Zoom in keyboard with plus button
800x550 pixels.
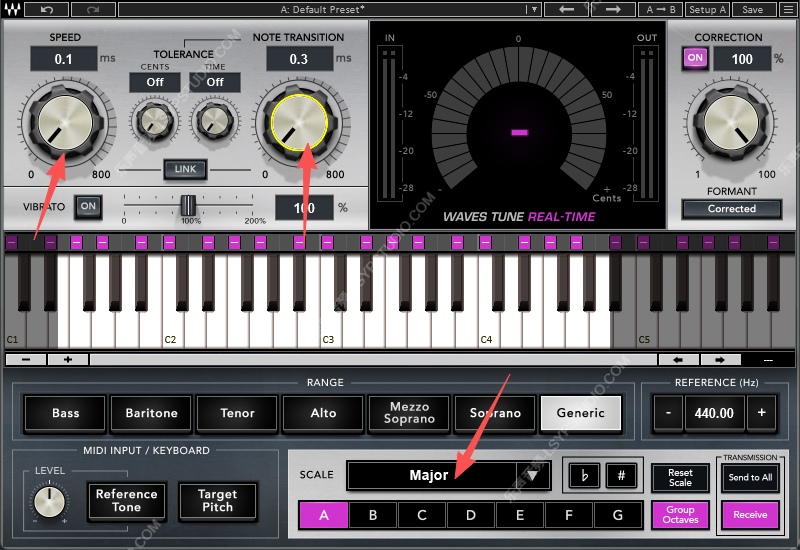[x=68, y=359]
